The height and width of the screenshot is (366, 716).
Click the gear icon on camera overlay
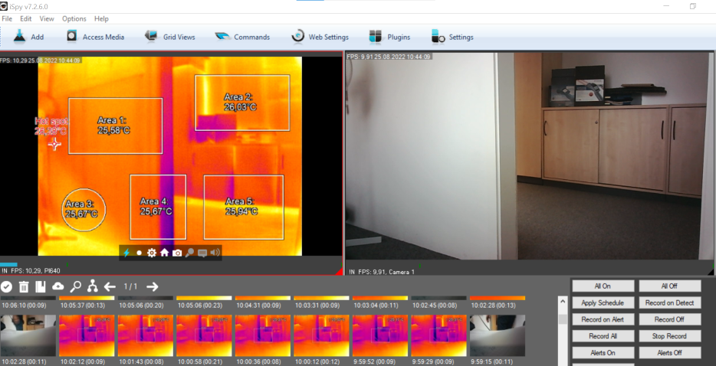point(152,252)
